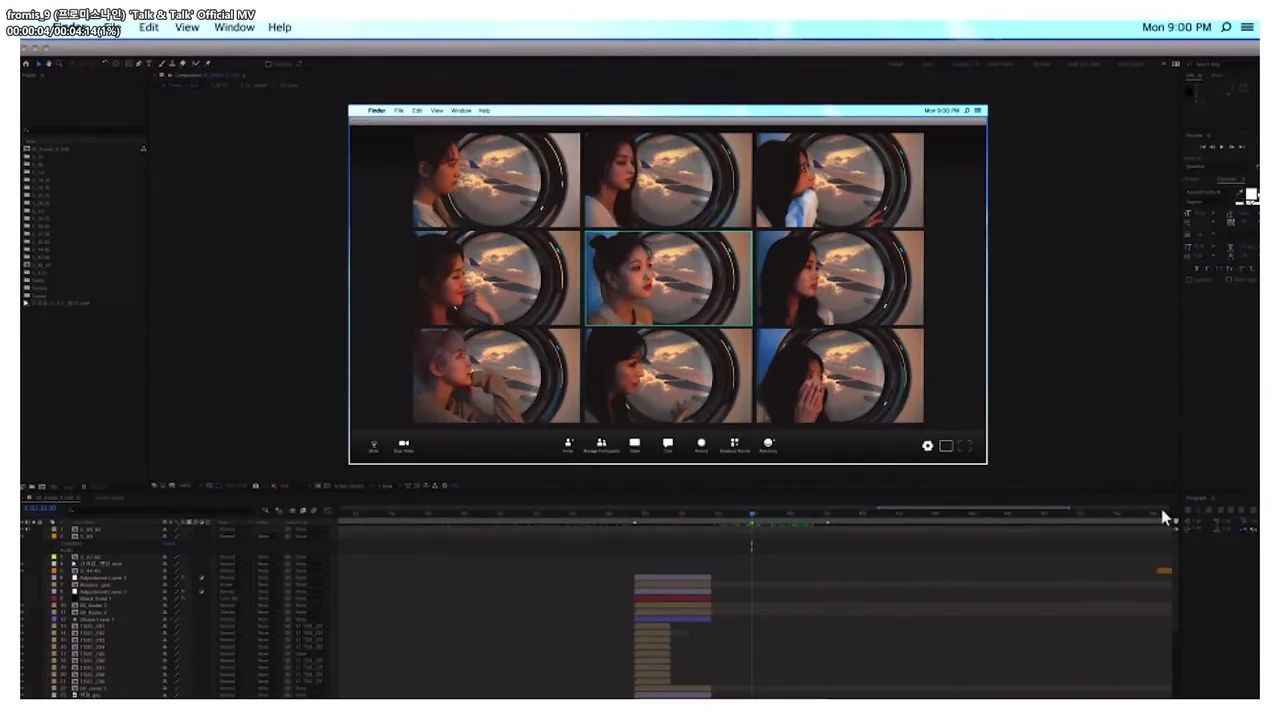Select the highlighted center video tile

[668, 279]
